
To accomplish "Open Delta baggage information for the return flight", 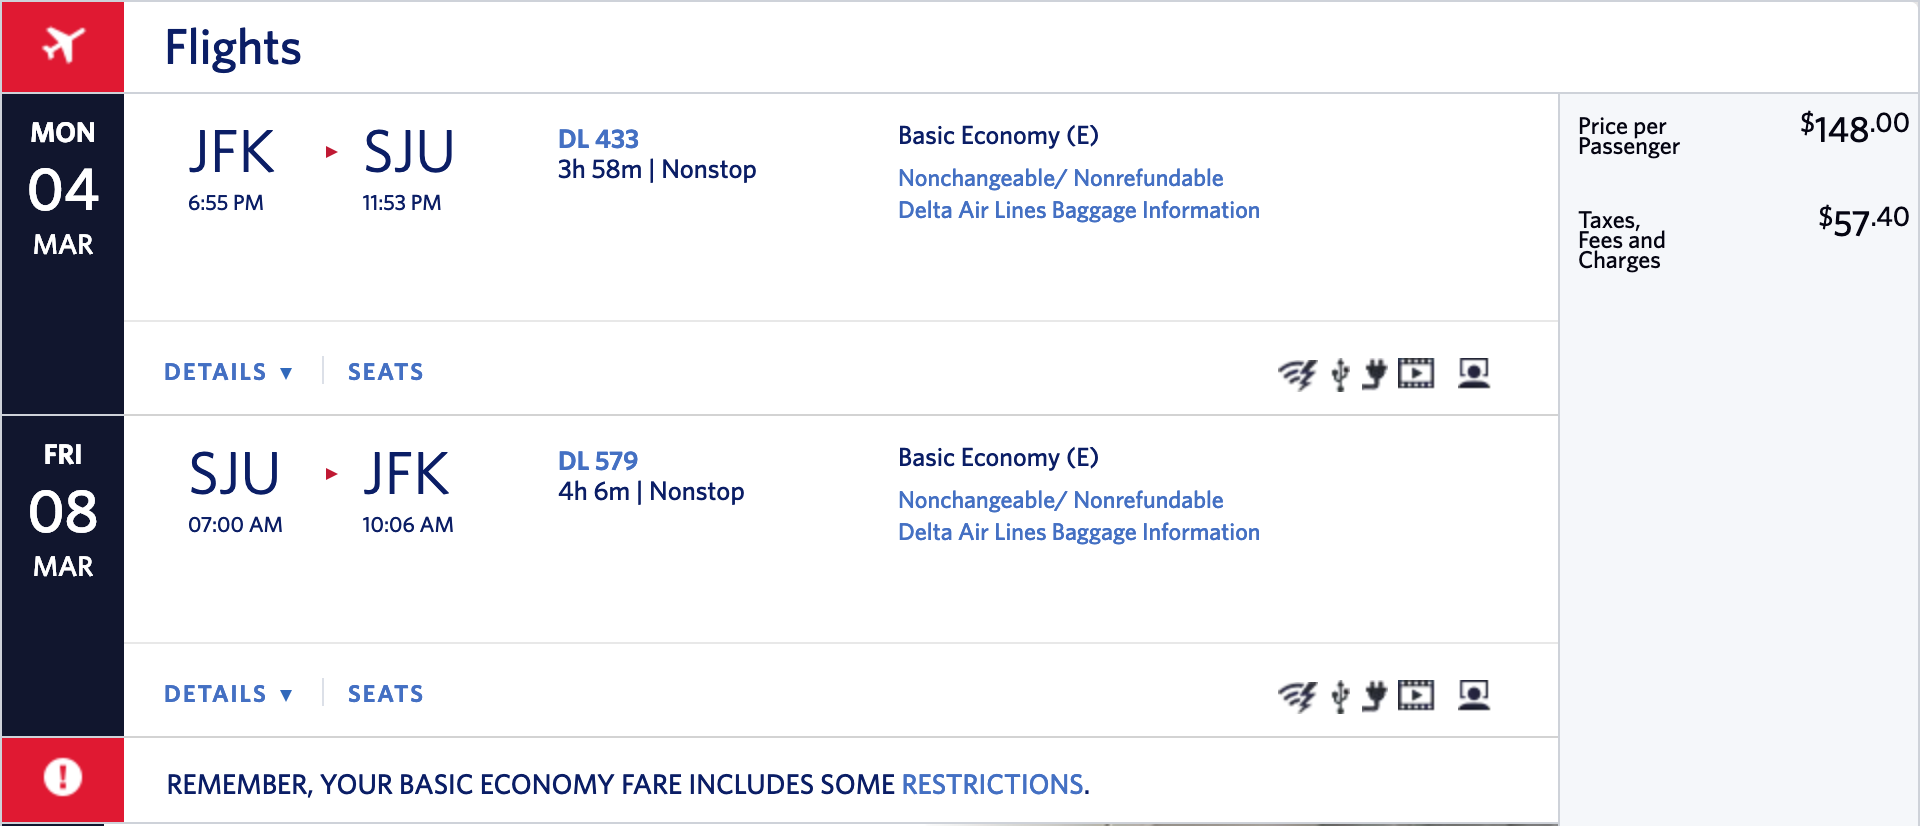I will tap(1078, 532).
